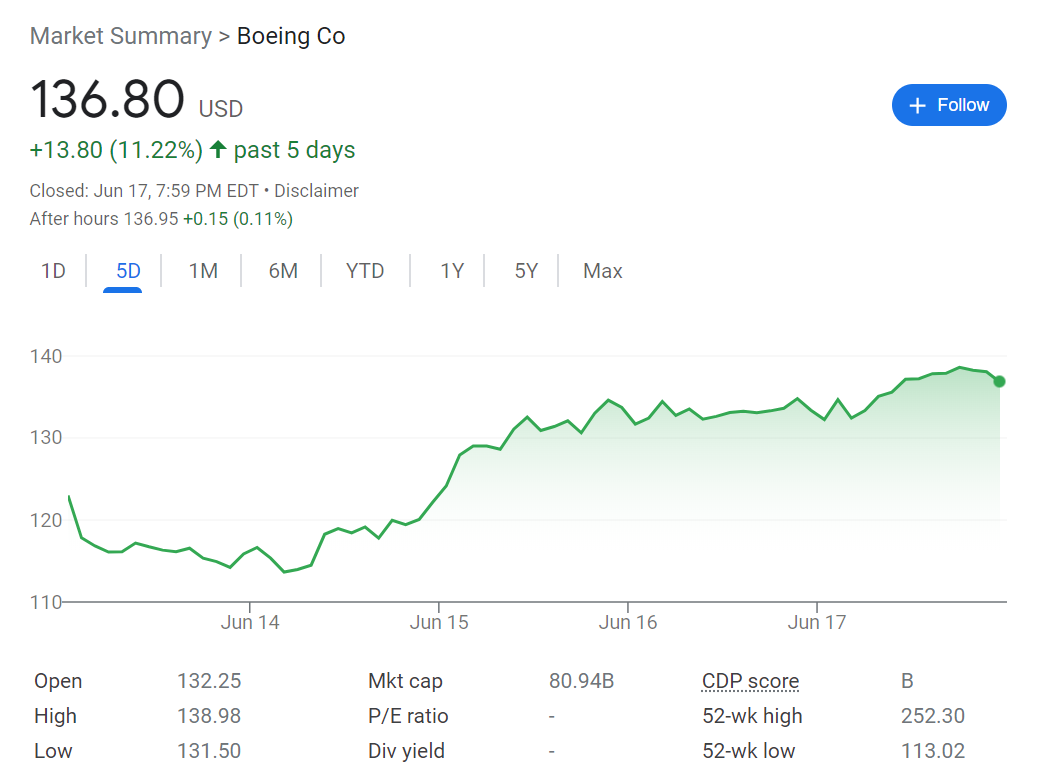
Task: Click the CDP score label
Action: pyautogui.click(x=750, y=682)
